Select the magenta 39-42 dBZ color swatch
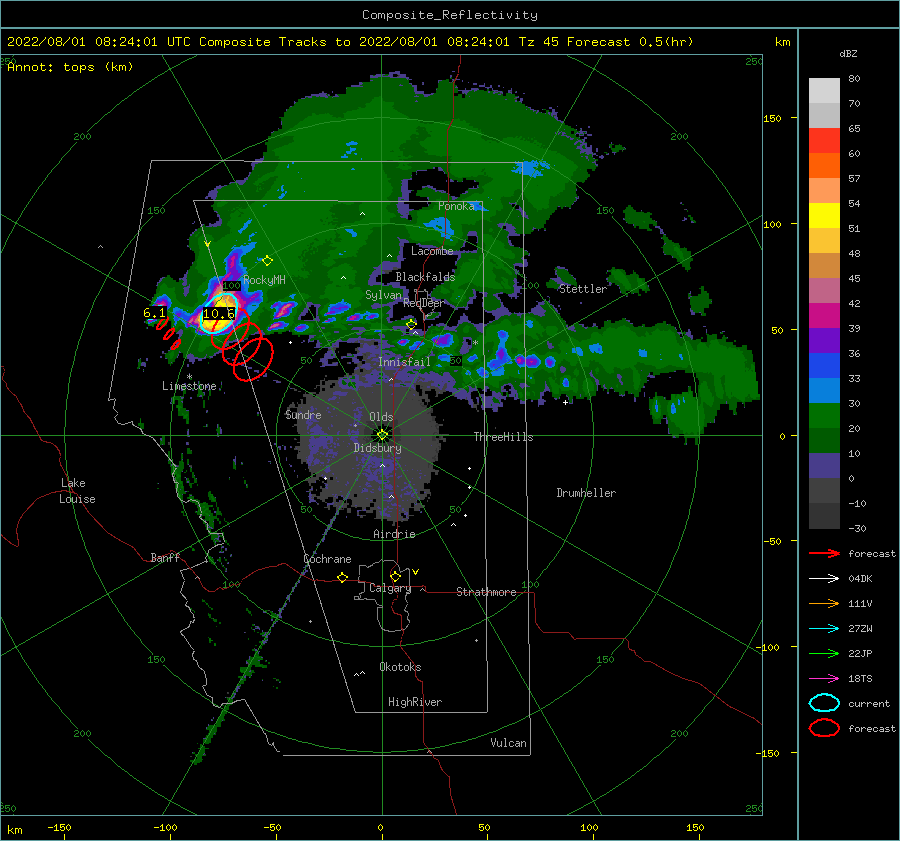Image resolution: width=900 pixels, height=841 pixels. [824, 315]
